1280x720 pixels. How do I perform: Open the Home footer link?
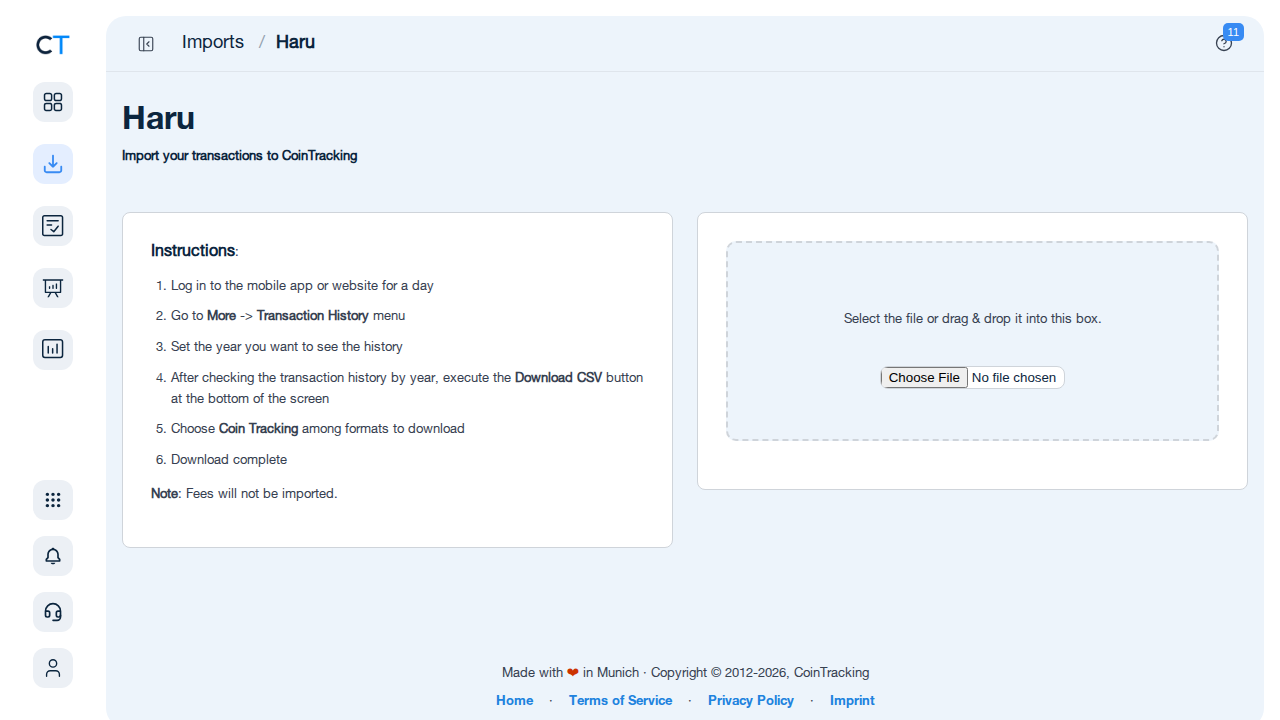[515, 700]
